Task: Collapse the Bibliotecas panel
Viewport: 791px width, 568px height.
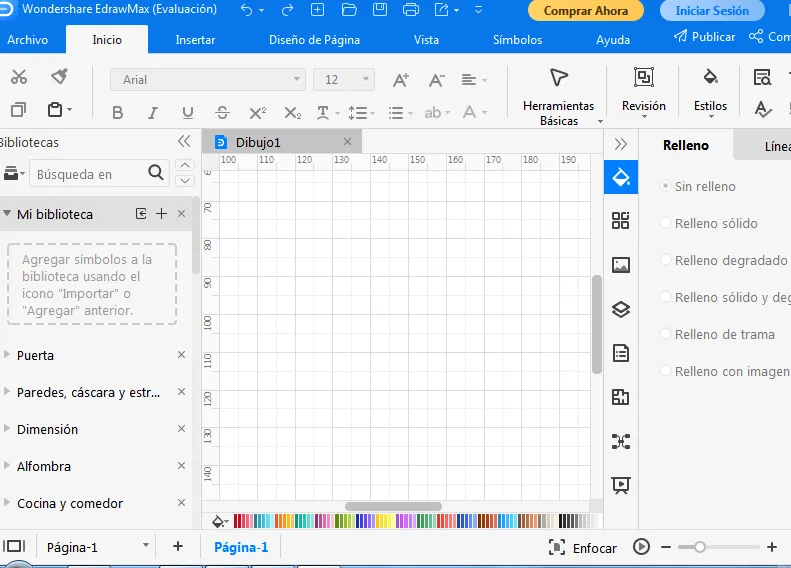Action: point(184,141)
